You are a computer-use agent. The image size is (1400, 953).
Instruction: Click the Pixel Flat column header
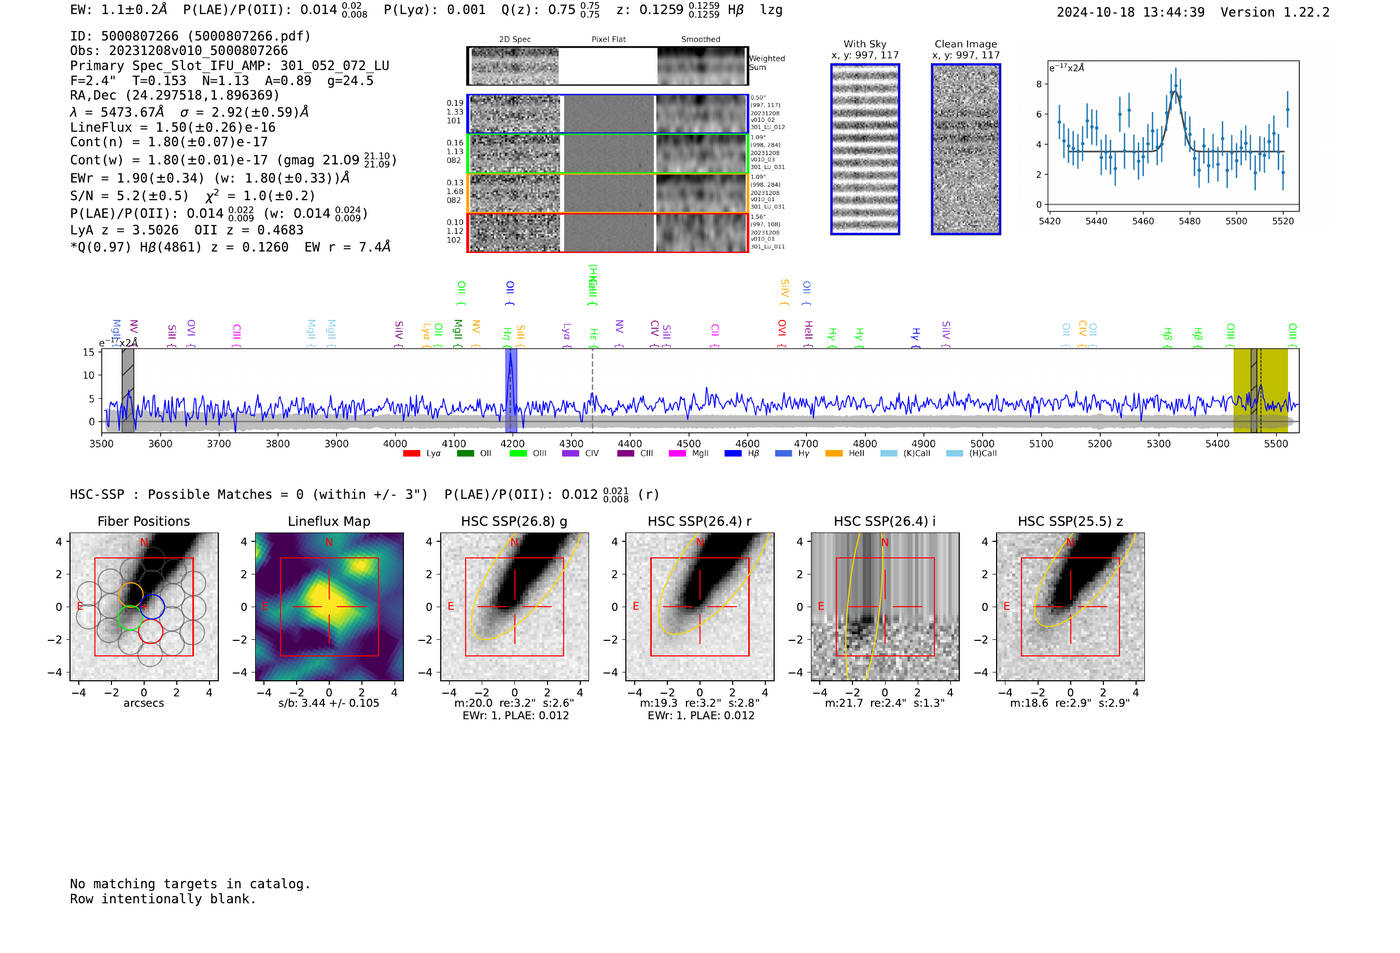[x=609, y=40]
